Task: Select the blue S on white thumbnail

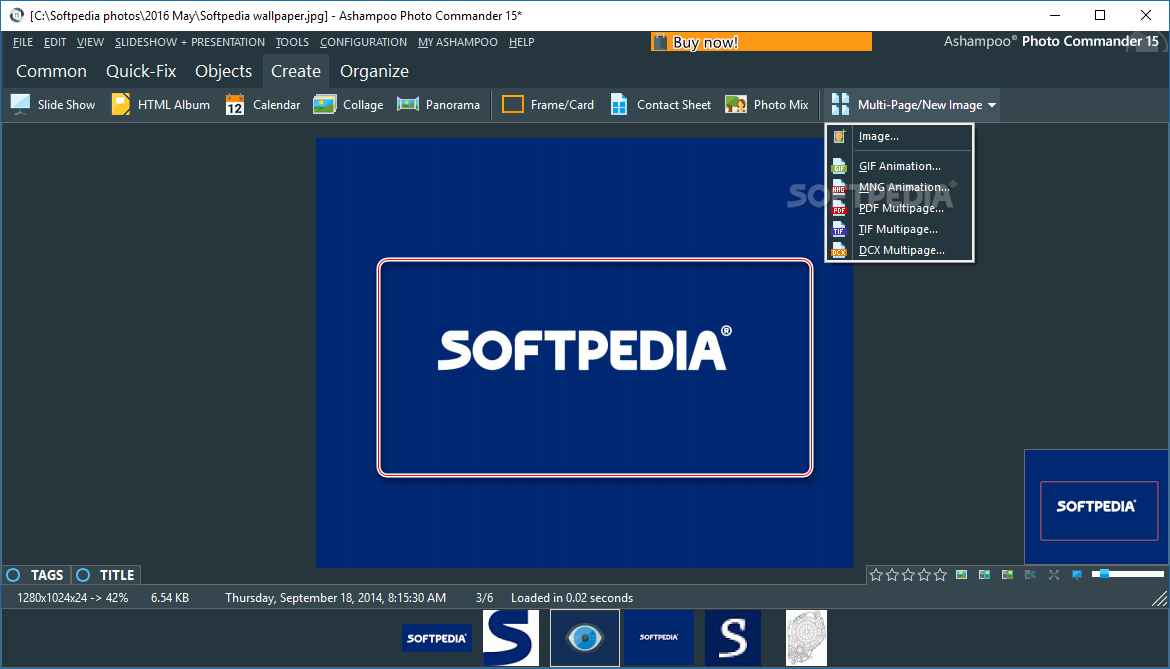Action: (x=510, y=638)
